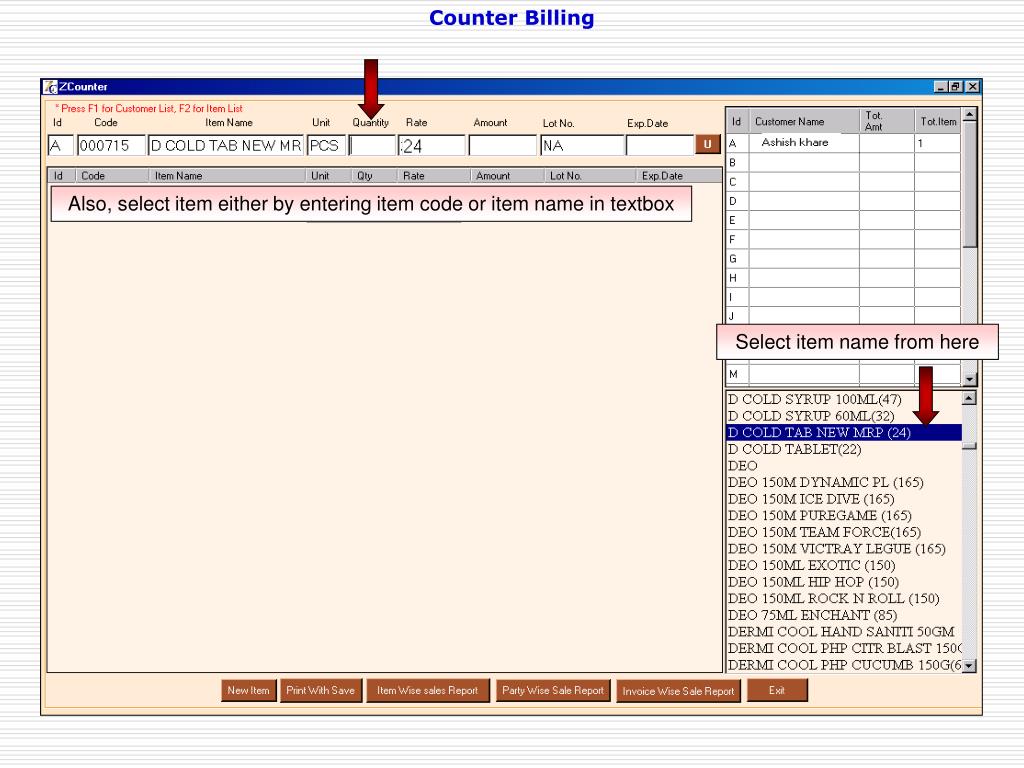The width and height of the screenshot is (1024, 768).
Task: Select item D COLD SYRUP 100ML(47)
Action: pos(844,399)
